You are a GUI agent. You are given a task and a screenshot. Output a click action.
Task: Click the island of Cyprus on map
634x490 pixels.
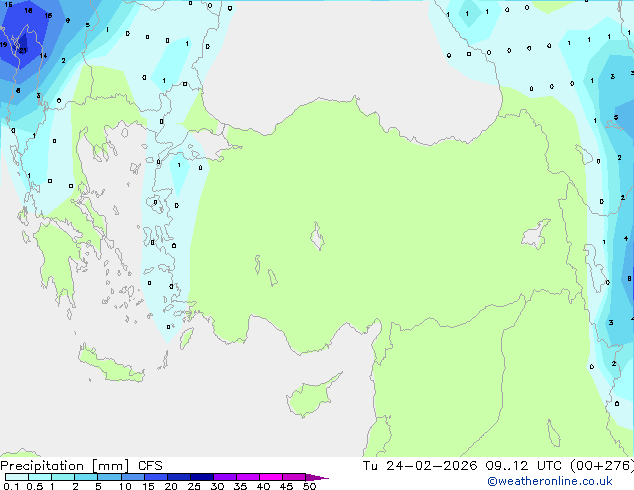[311, 397]
